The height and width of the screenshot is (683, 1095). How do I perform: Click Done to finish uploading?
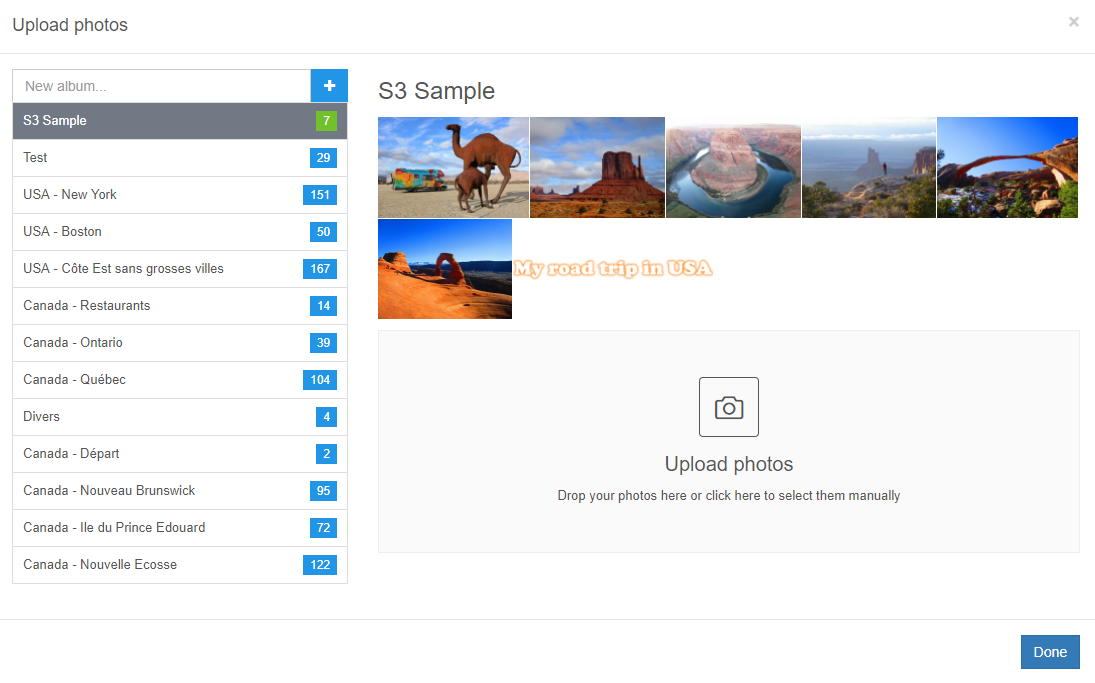point(1049,651)
